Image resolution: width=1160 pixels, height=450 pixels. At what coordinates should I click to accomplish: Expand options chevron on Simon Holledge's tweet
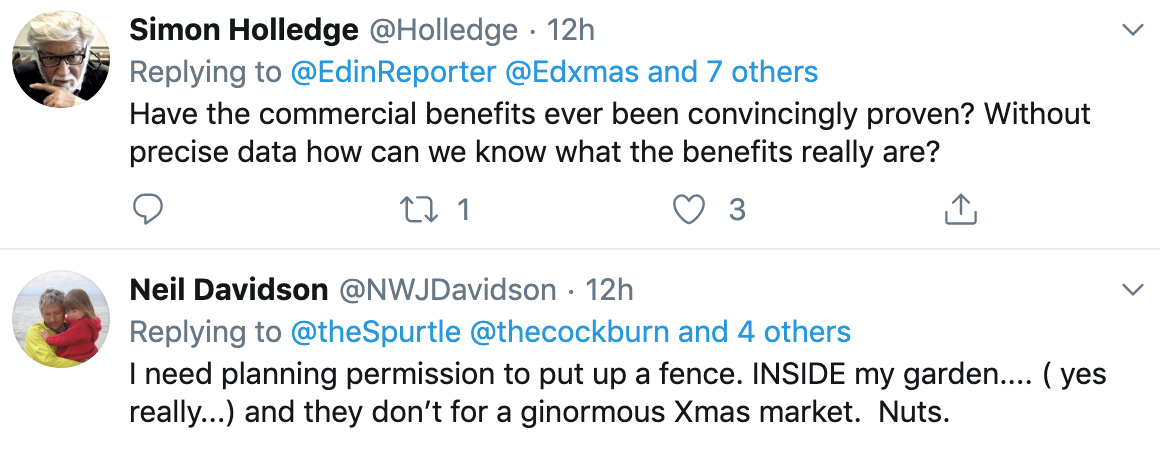(x=1133, y=30)
